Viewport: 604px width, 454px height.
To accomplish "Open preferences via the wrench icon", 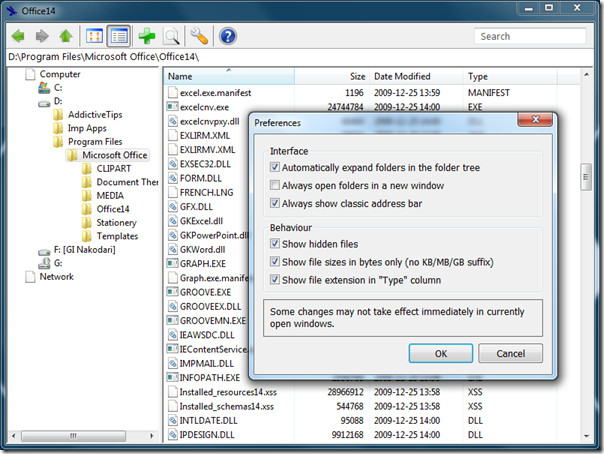I will (199, 36).
